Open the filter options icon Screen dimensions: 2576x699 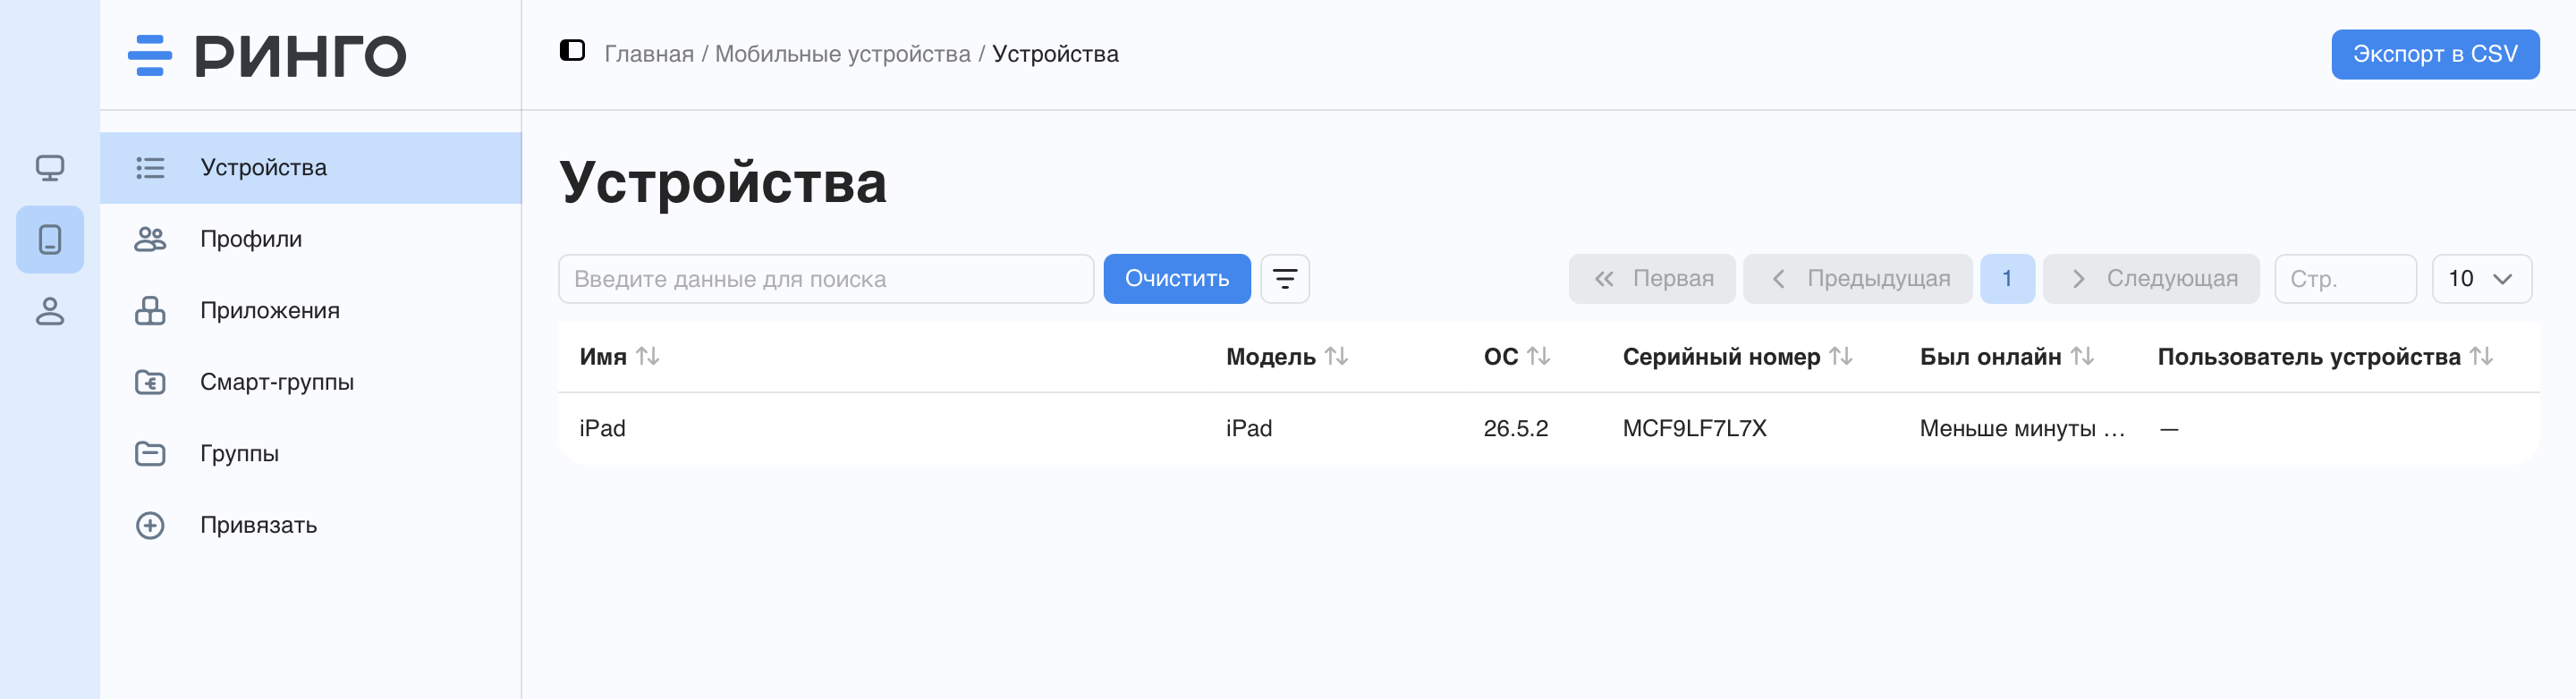click(x=1285, y=279)
